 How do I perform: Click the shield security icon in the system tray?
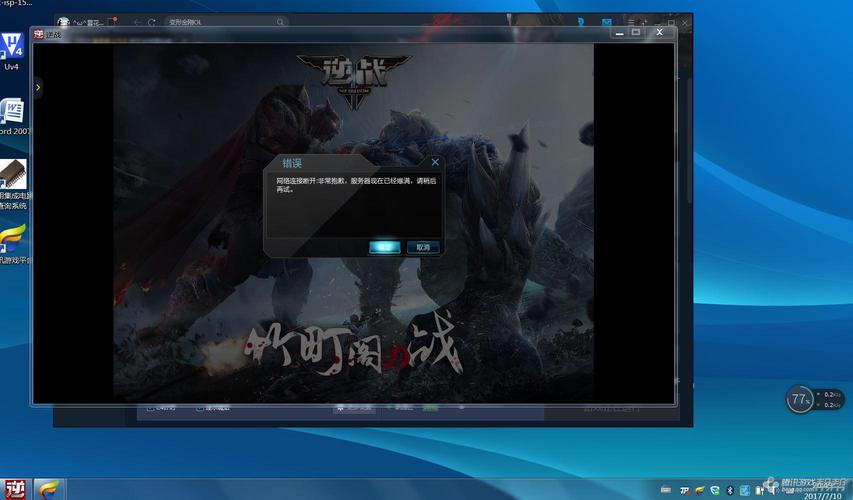pyautogui.click(x=715, y=491)
